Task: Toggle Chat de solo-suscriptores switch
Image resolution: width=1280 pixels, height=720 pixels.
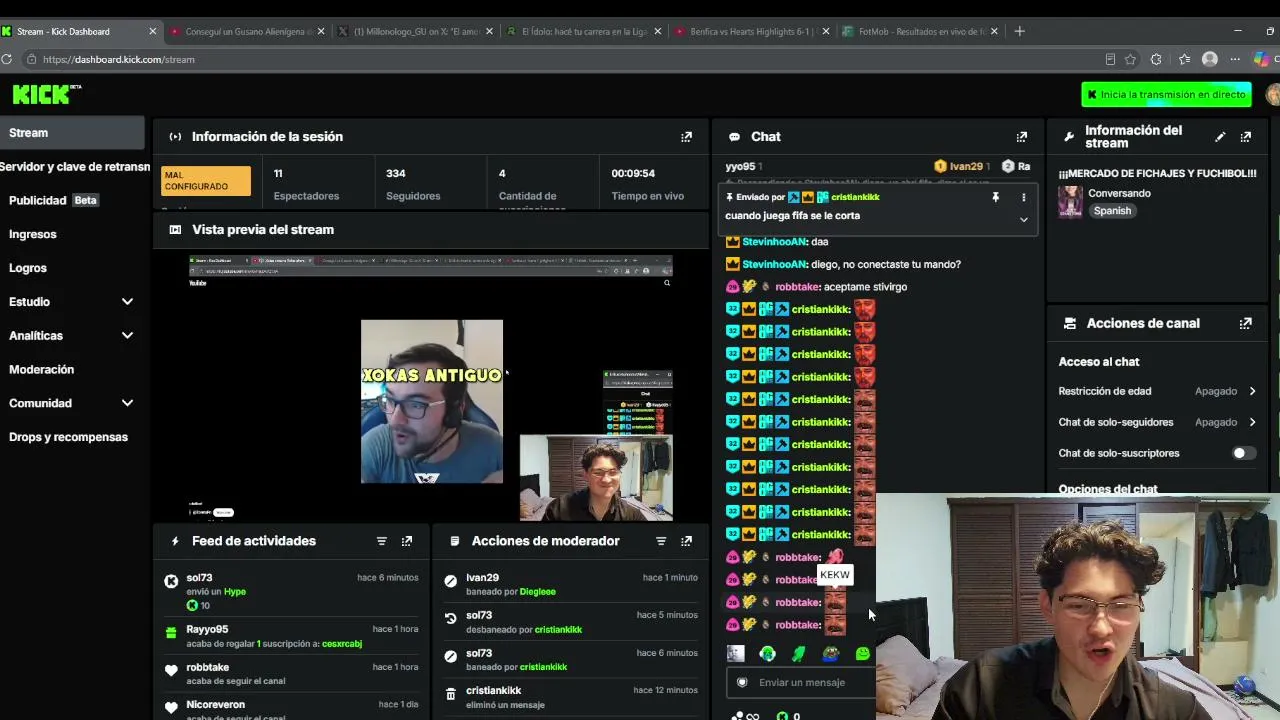Action: click(1243, 453)
